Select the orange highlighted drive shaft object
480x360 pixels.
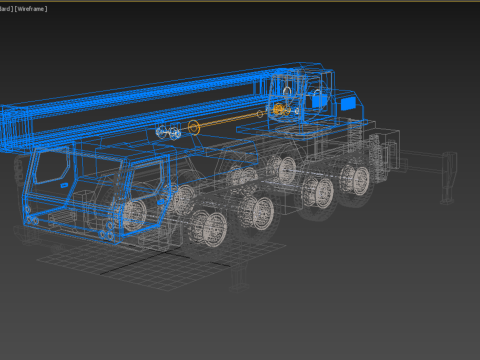[230, 120]
